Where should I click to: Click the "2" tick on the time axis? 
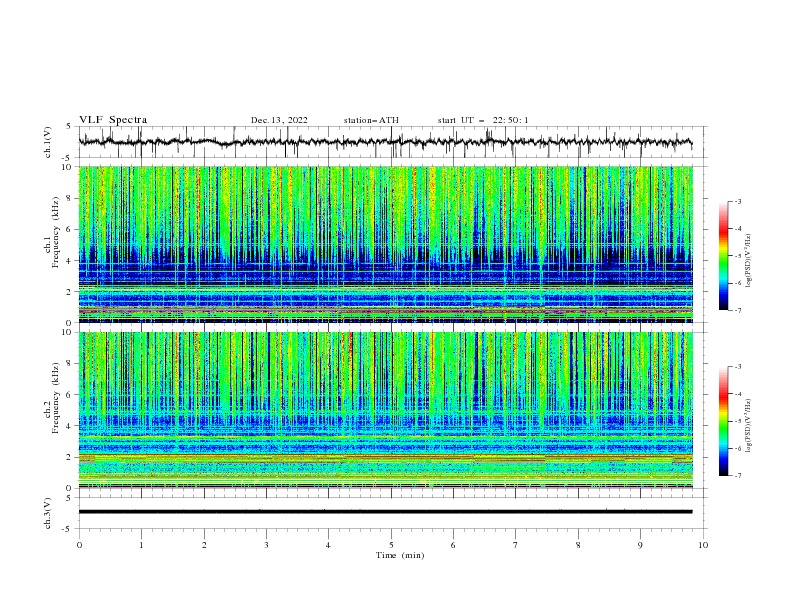[204, 545]
